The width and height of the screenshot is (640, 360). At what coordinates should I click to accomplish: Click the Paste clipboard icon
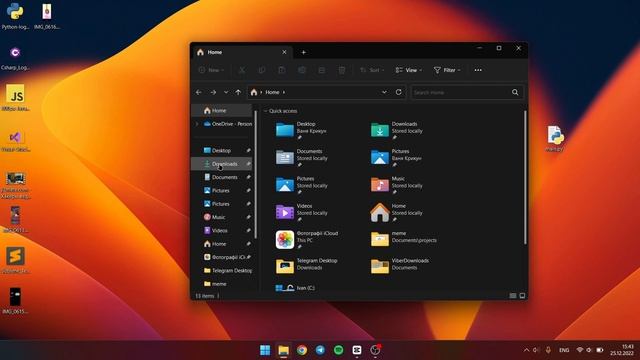click(x=282, y=70)
